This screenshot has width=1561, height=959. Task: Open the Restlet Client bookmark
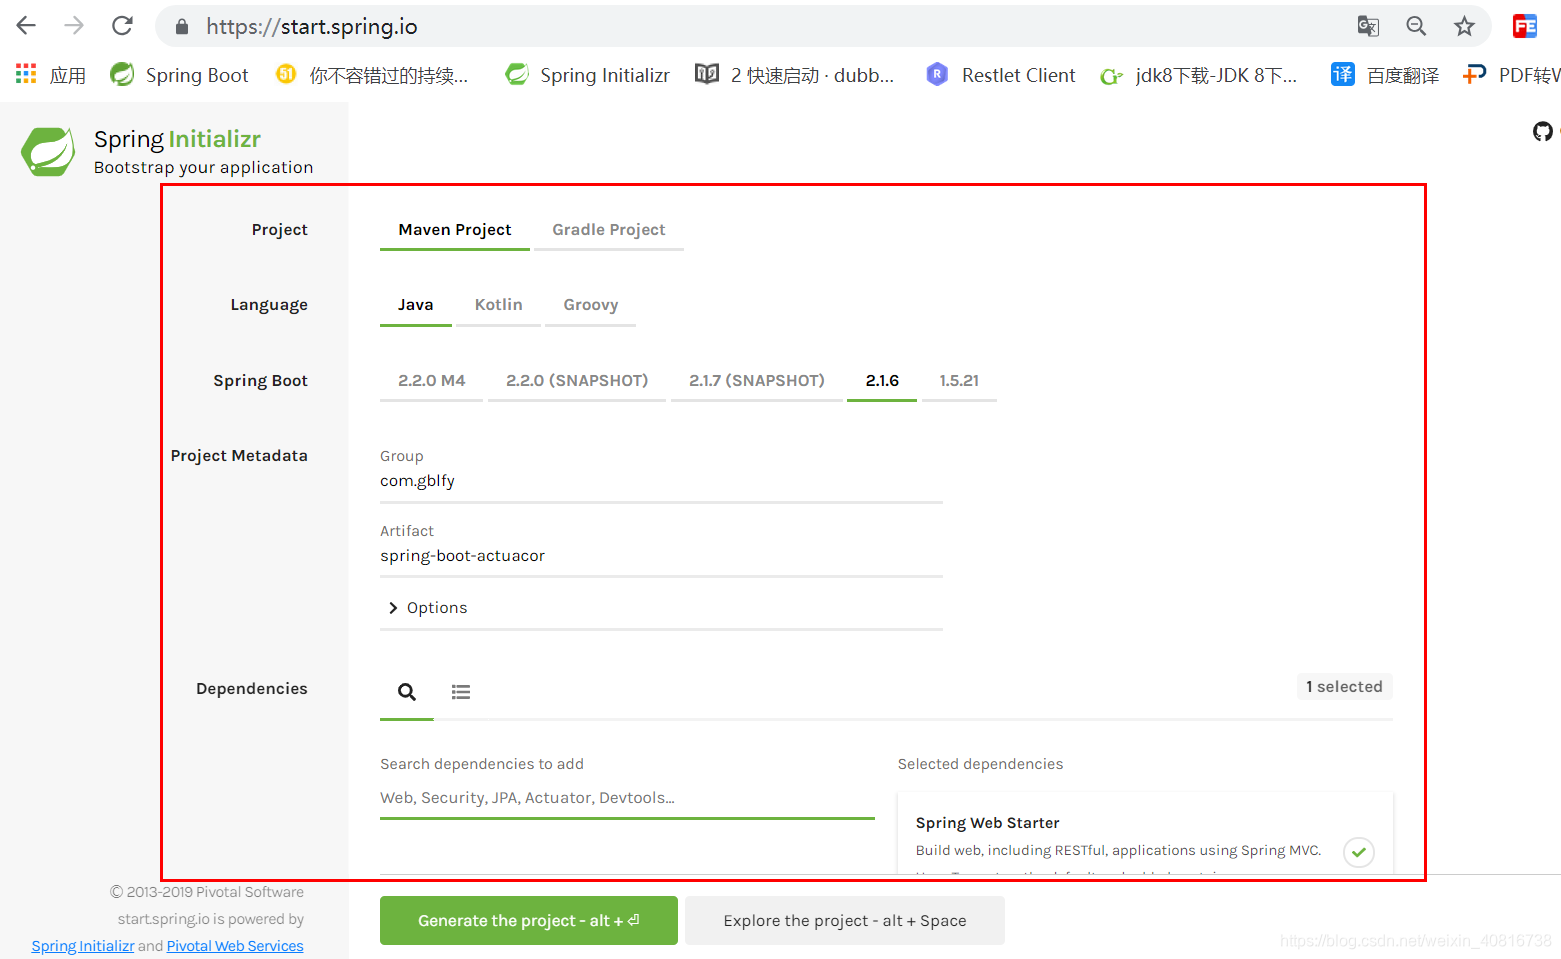tap(1001, 75)
